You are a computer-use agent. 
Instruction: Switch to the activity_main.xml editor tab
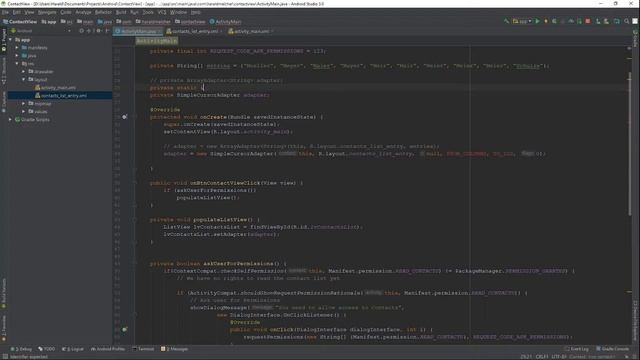tap(250, 31)
